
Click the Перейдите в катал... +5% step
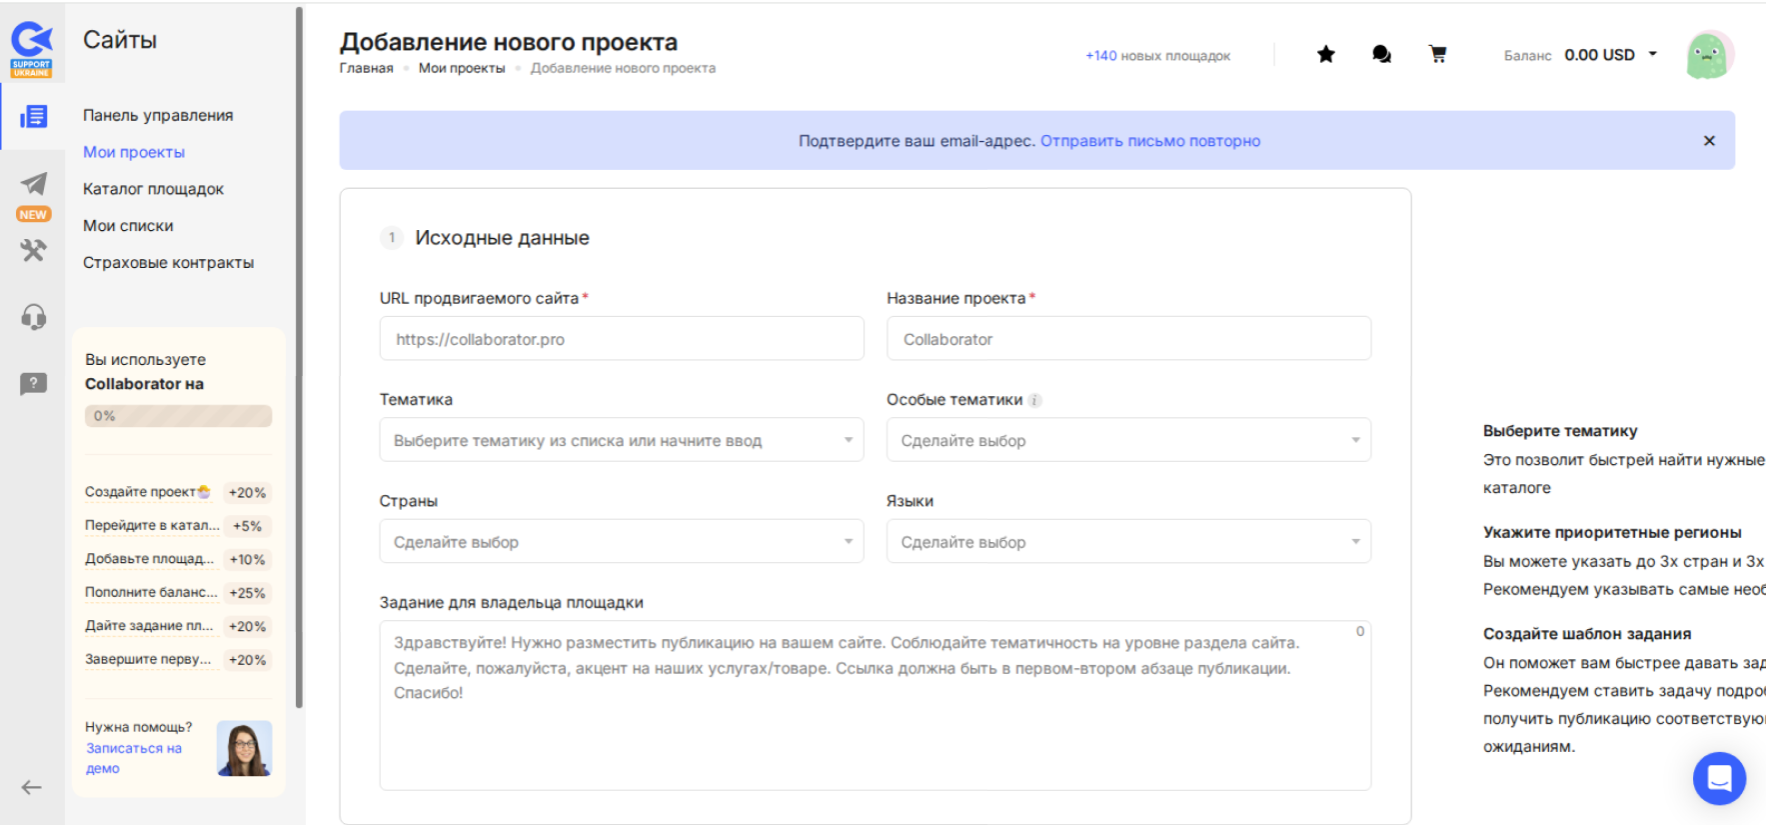(177, 526)
